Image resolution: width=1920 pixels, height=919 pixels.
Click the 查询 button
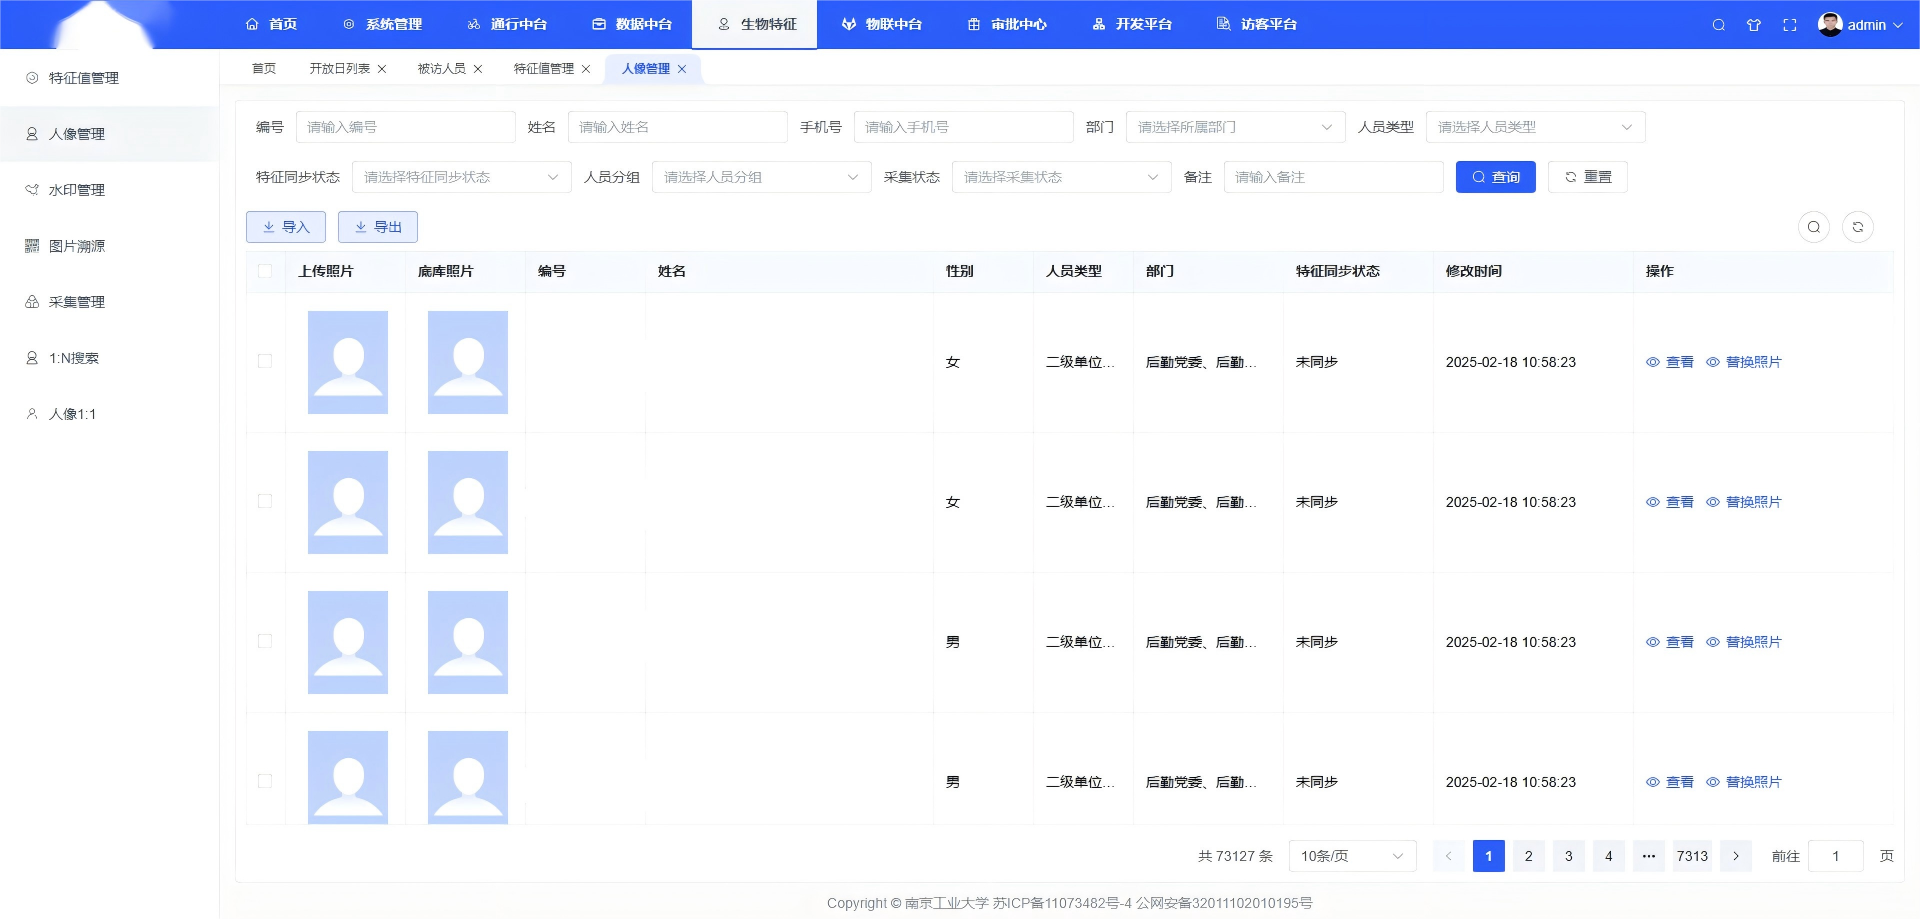click(x=1495, y=177)
